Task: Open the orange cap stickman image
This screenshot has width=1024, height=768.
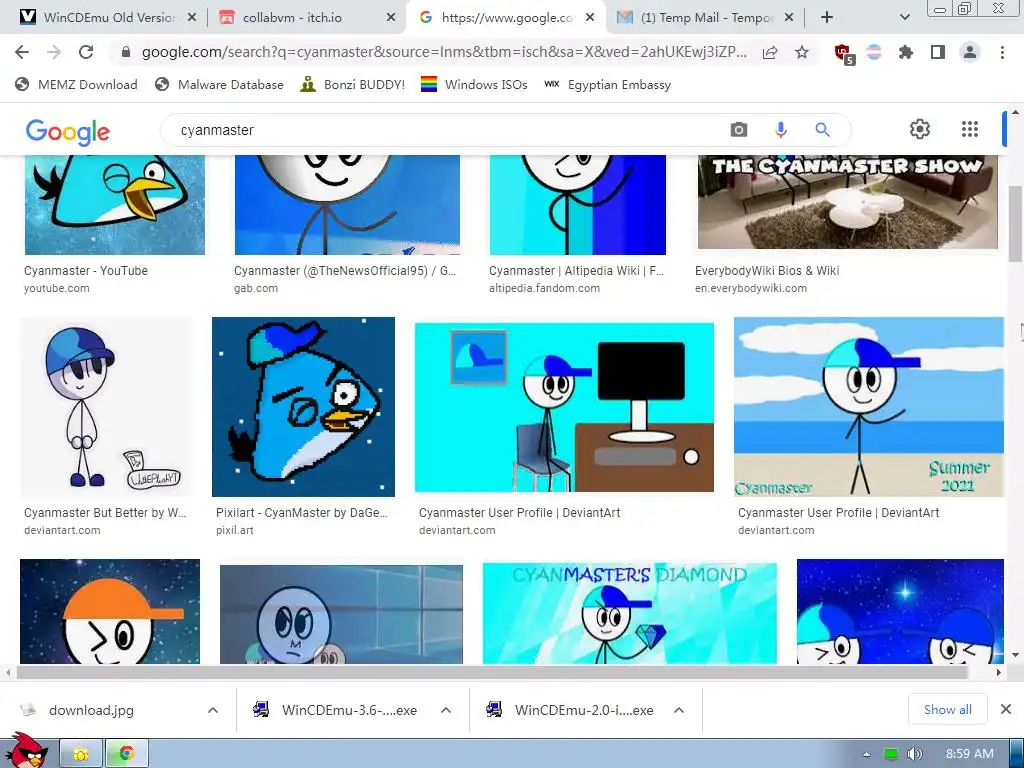Action: 110,611
